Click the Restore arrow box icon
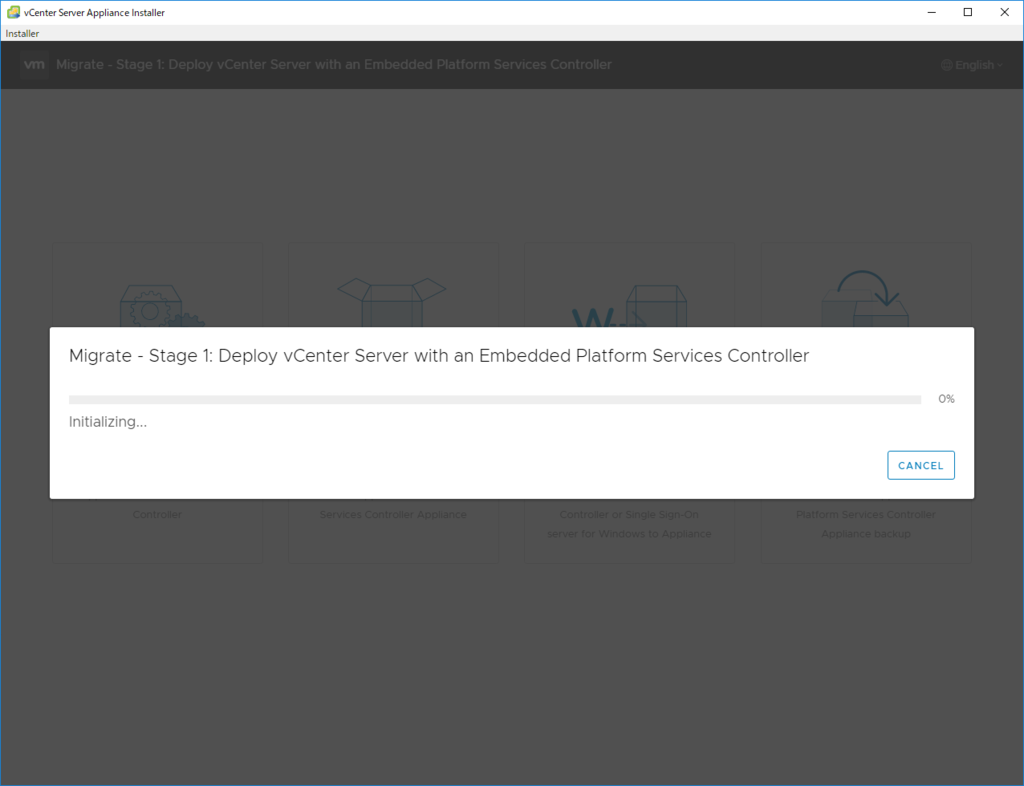This screenshot has width=1024, height=786. tap(865, 298)
